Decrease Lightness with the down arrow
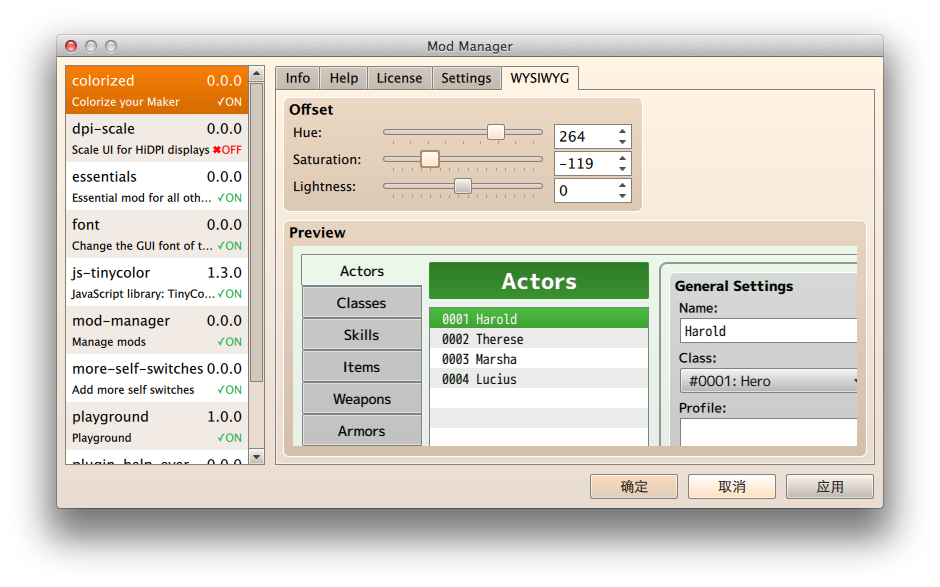 623,196
